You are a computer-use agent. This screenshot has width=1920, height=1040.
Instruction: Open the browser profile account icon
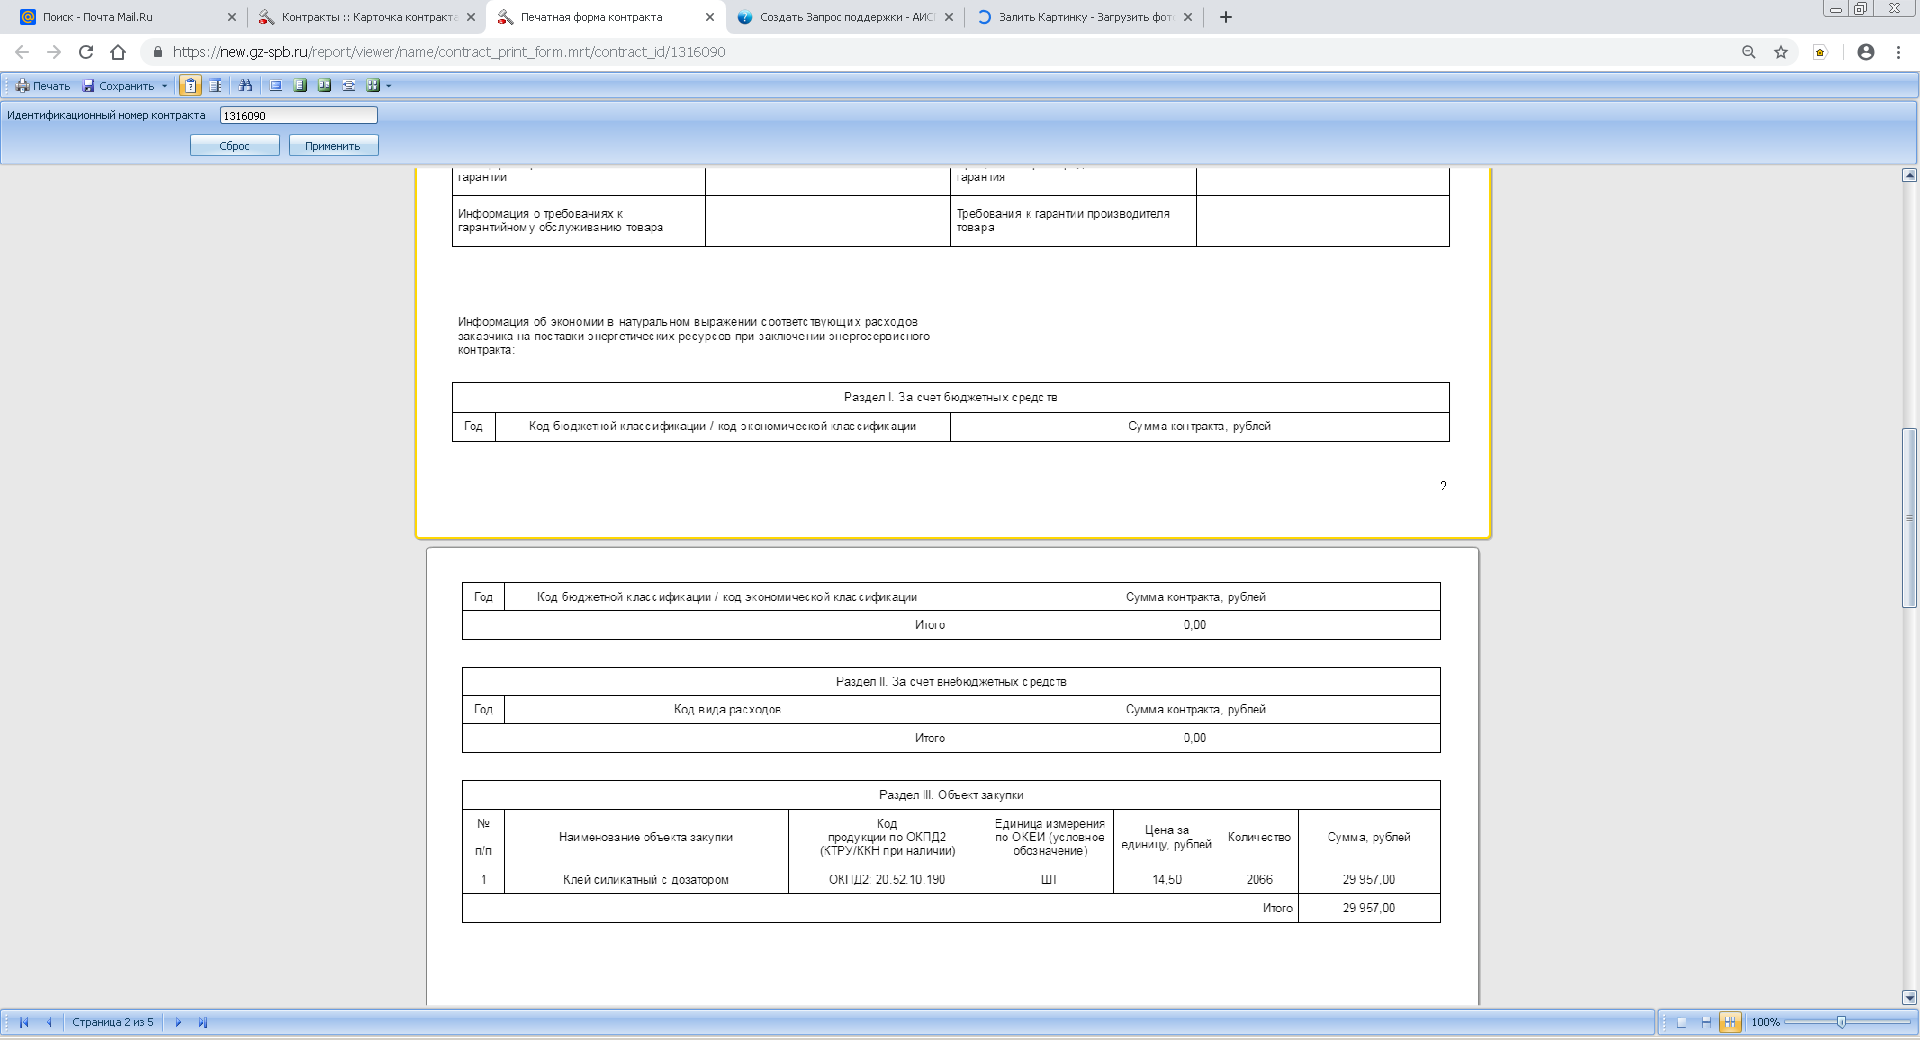(1866, 52)
